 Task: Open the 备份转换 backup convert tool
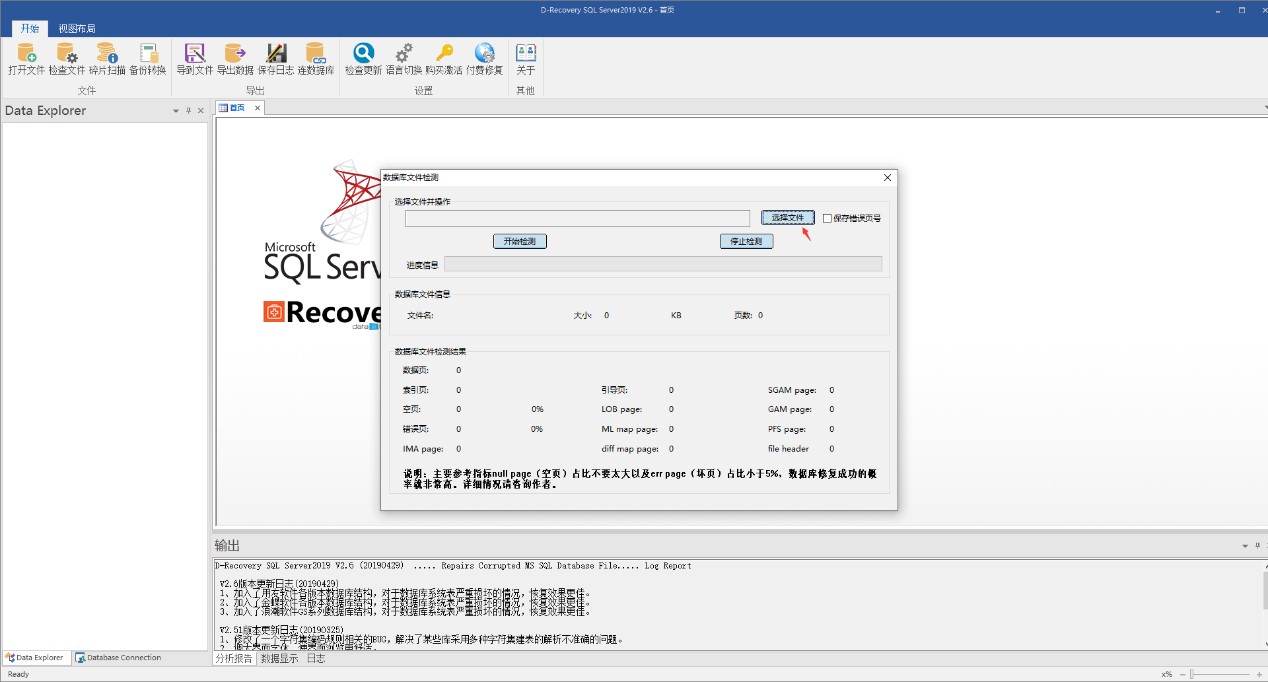(148, 59)
